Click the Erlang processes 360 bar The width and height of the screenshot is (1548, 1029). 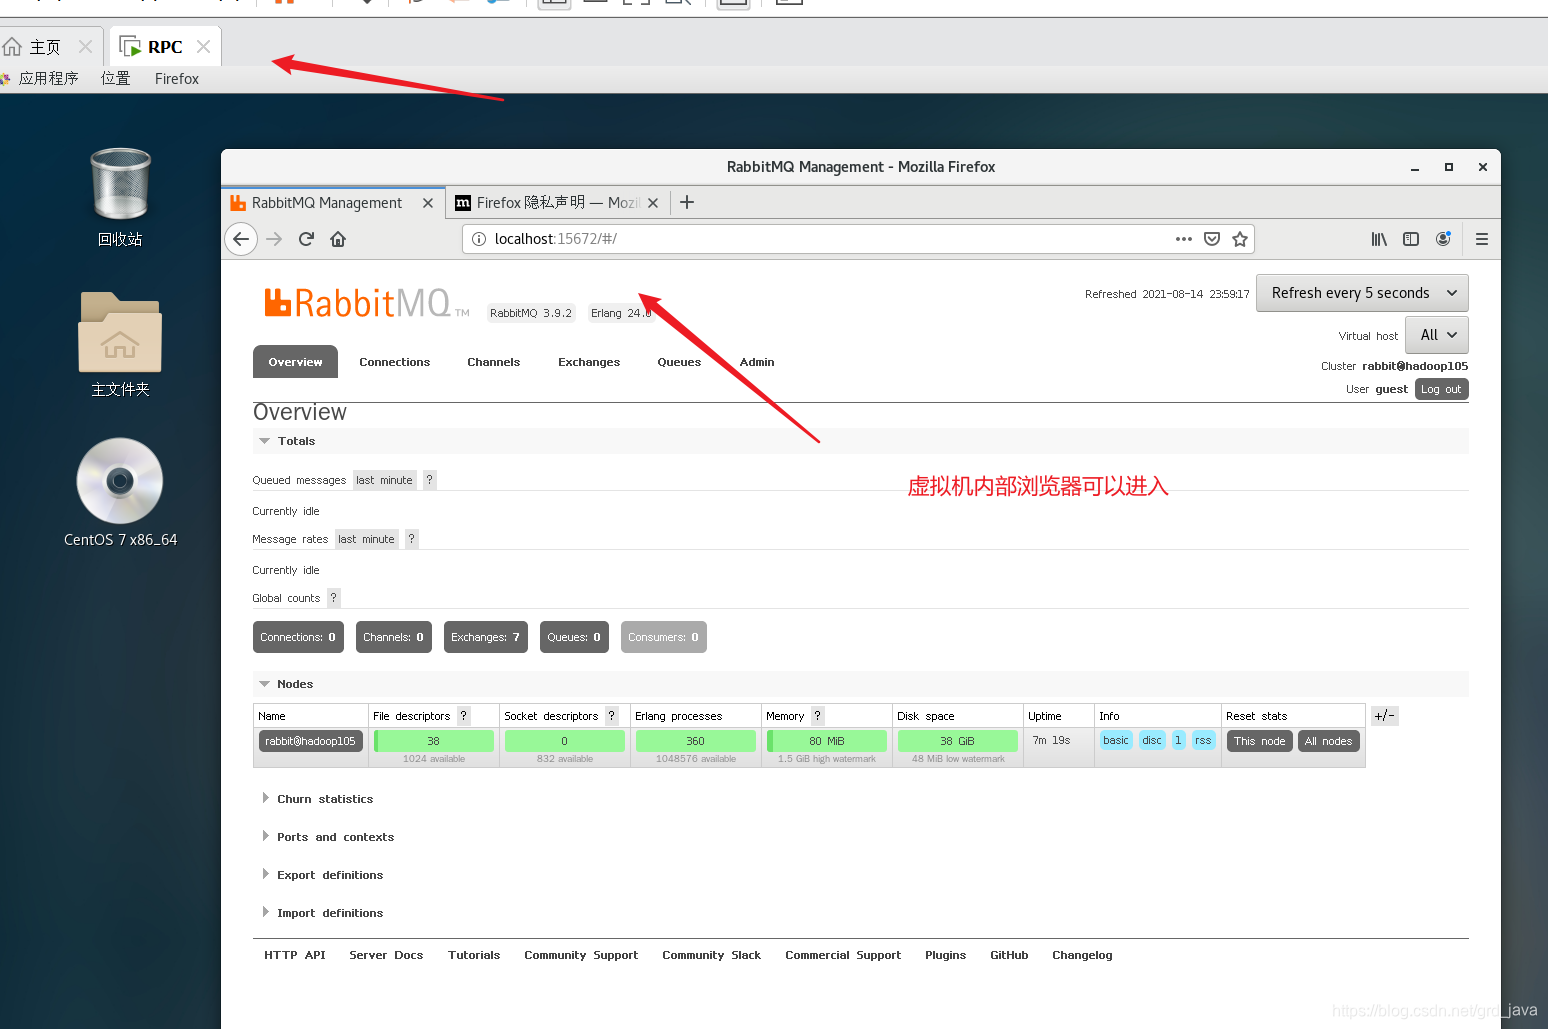click(696, 741)
